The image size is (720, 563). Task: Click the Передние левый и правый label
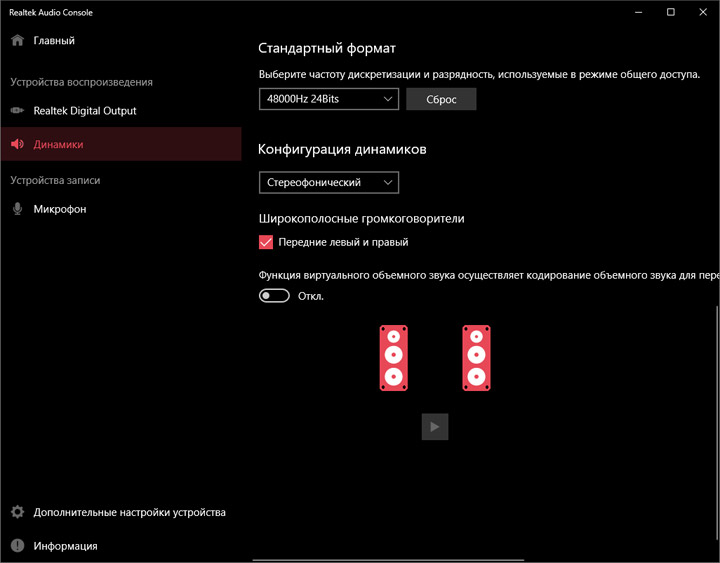(x=343, y=242)
